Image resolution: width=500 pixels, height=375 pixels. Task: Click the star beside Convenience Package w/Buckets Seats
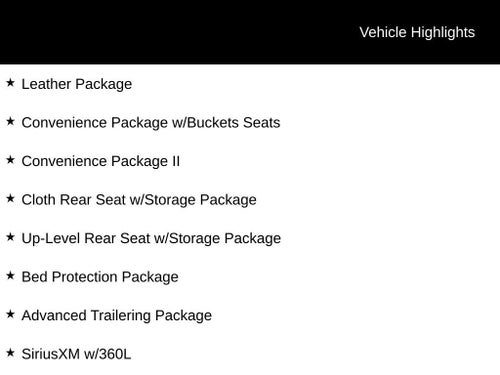coord(10,121)
